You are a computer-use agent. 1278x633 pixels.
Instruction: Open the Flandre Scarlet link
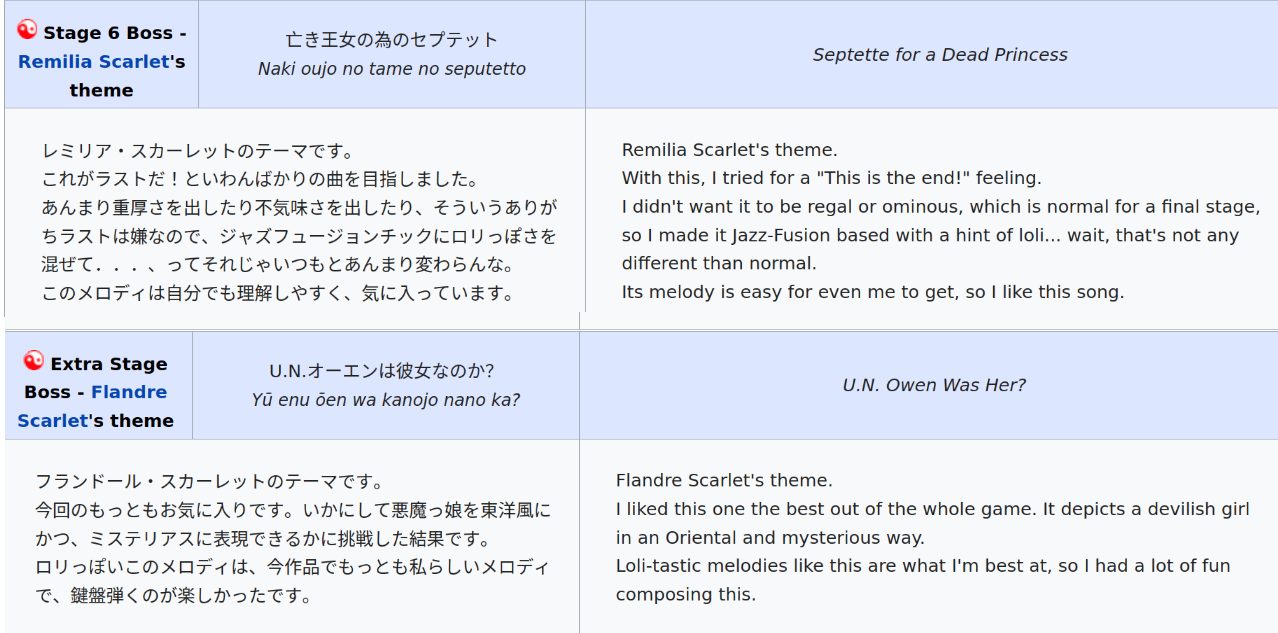pyautogui.click(x=92, y=406)
